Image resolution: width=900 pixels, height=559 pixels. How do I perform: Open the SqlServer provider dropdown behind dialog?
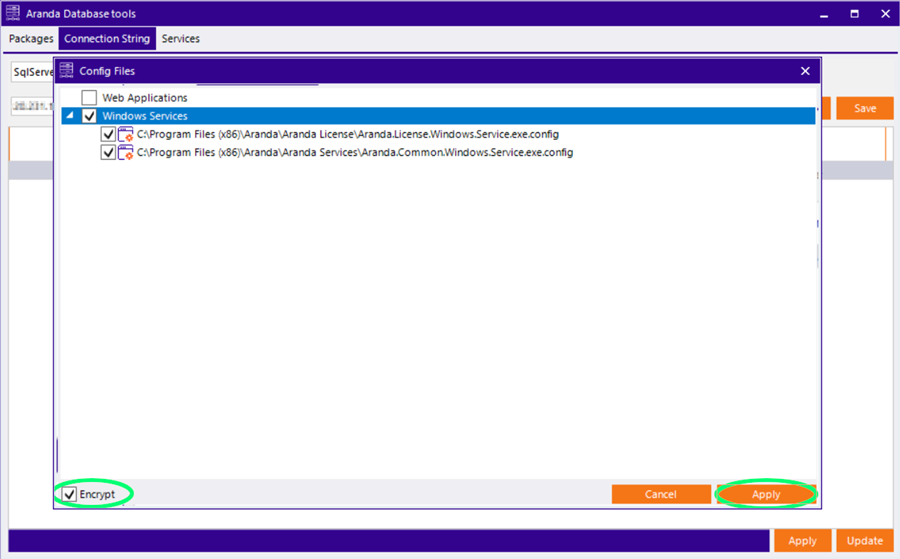tap(33, 72)
